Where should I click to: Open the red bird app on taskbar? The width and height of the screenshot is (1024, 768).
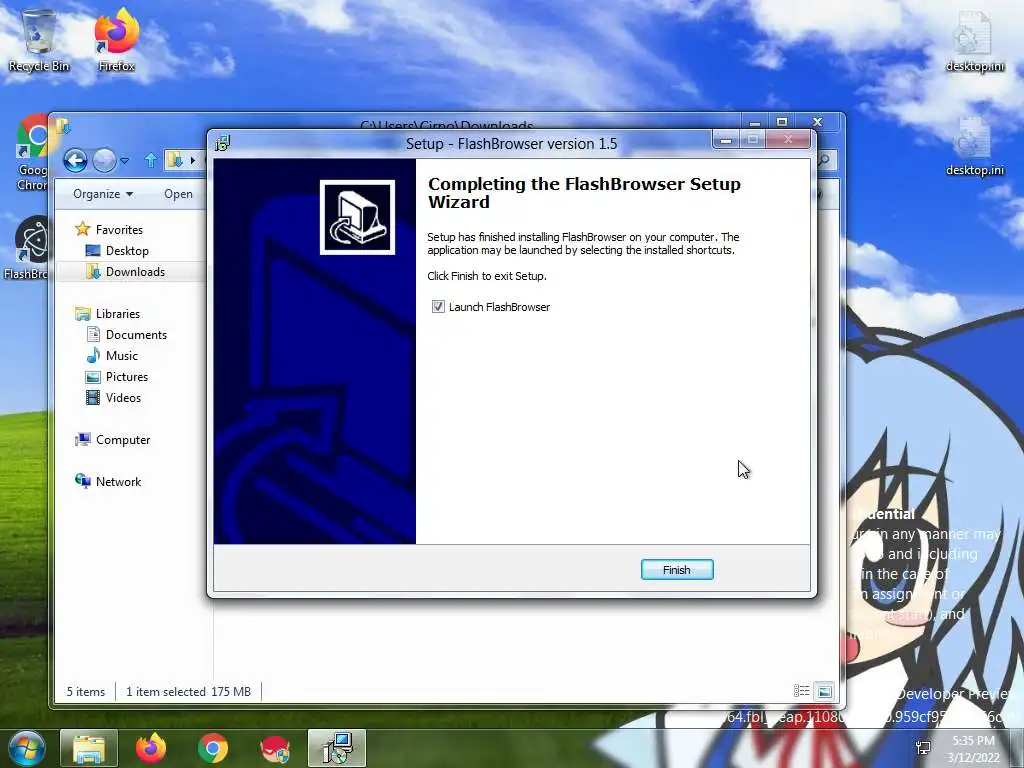pos(275,748)
